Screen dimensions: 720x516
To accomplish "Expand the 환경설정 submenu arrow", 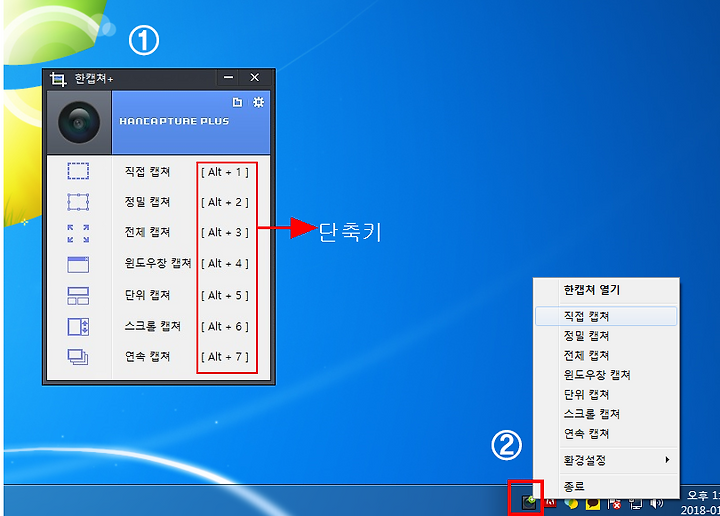I will point(667,460).
